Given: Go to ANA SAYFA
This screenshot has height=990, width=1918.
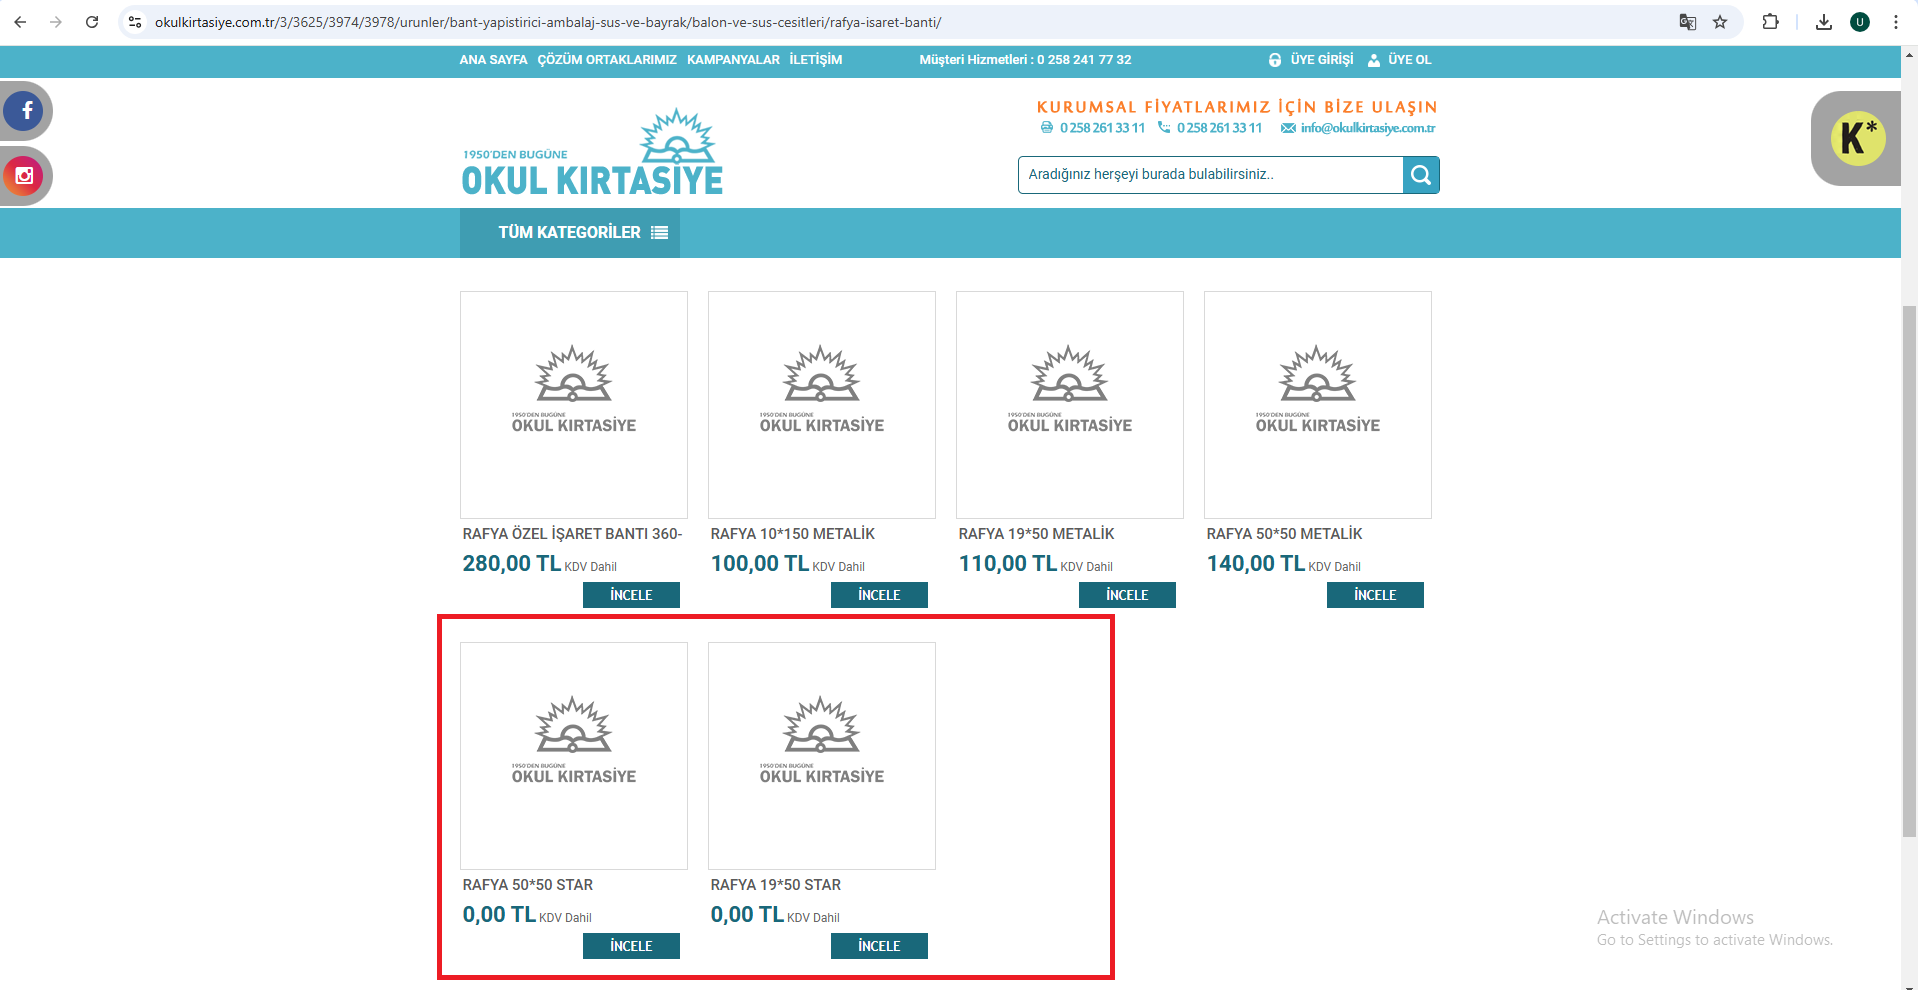Looking at the screenshot, I should (x=493, y=60).
